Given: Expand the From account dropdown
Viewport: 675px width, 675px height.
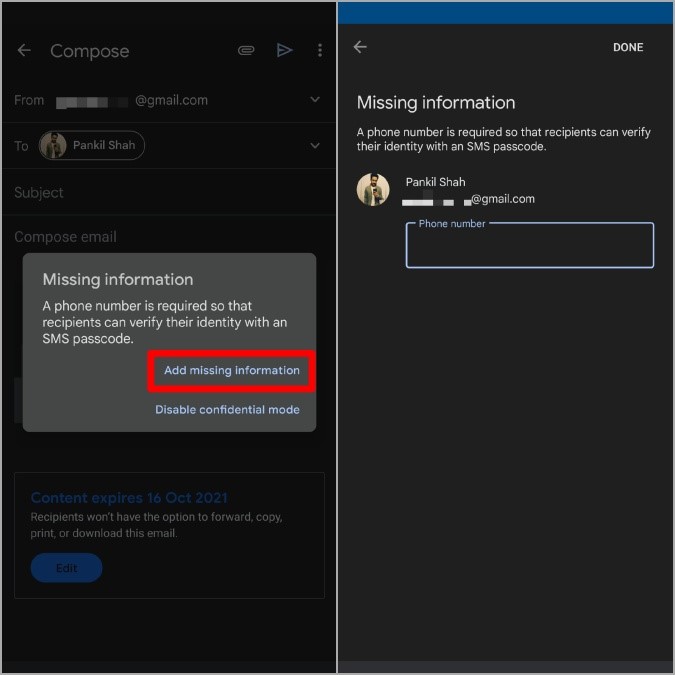Looking at the screenshot, I should pos(315,100).
